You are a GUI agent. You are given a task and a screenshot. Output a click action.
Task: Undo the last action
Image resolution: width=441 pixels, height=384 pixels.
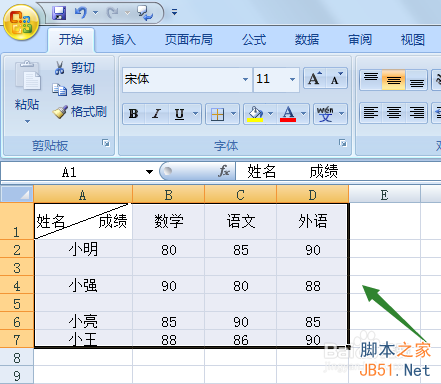[81, 13]
